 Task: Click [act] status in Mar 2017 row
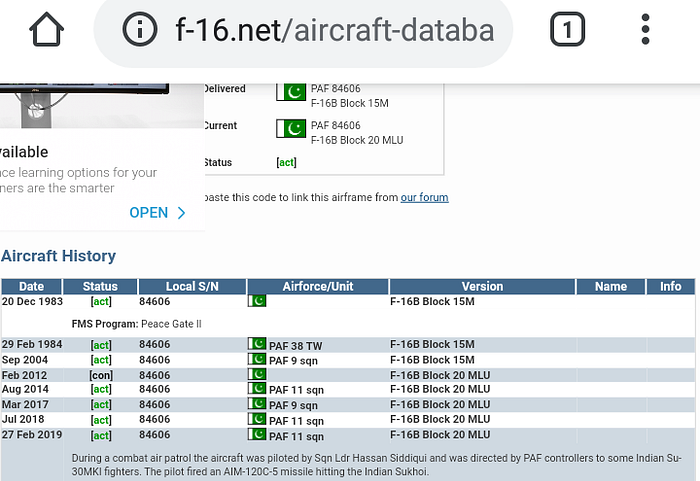click(x=101, y=405)
